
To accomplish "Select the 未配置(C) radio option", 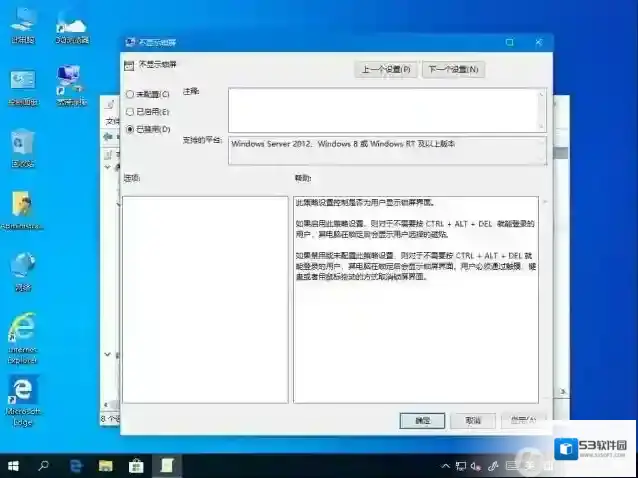I will 130,94.
